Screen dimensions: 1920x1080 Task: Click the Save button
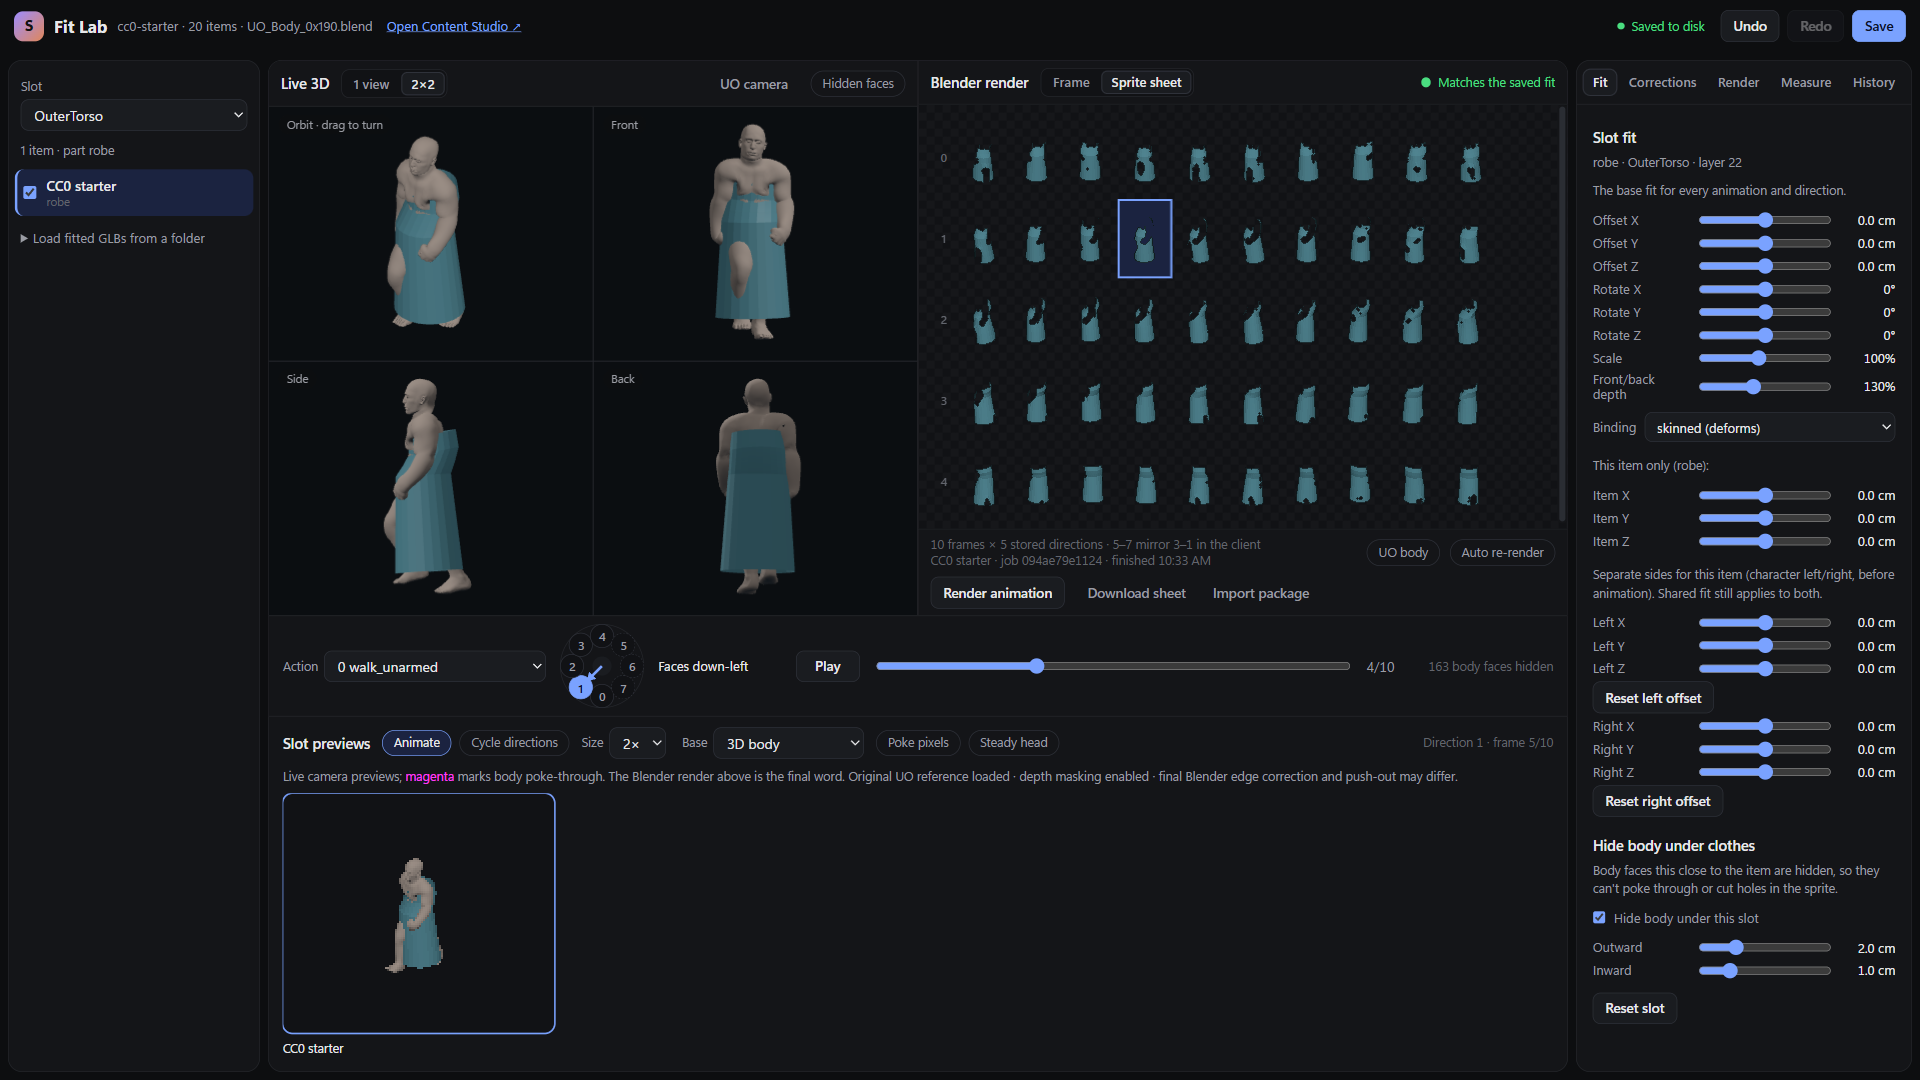(x=1878, y=26)
